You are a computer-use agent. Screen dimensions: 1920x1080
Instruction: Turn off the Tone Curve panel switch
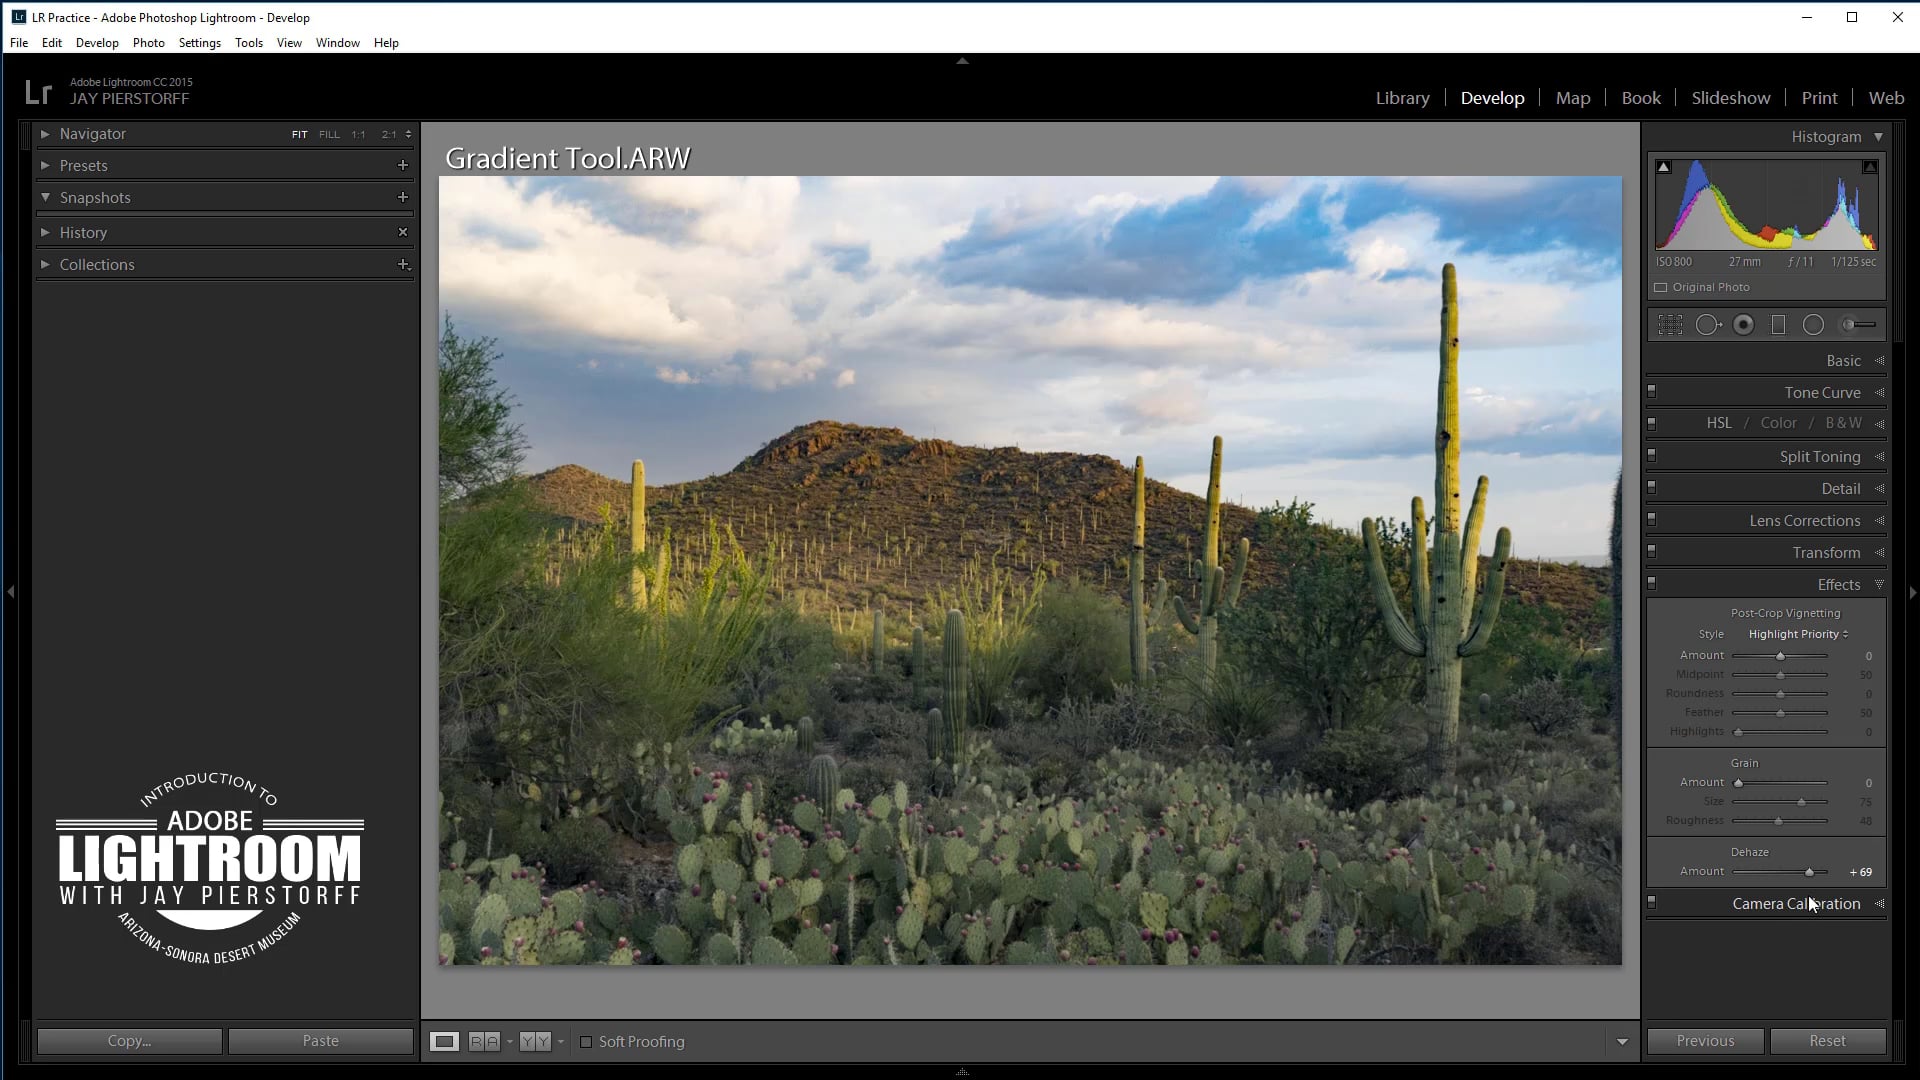pos(1652,392)
